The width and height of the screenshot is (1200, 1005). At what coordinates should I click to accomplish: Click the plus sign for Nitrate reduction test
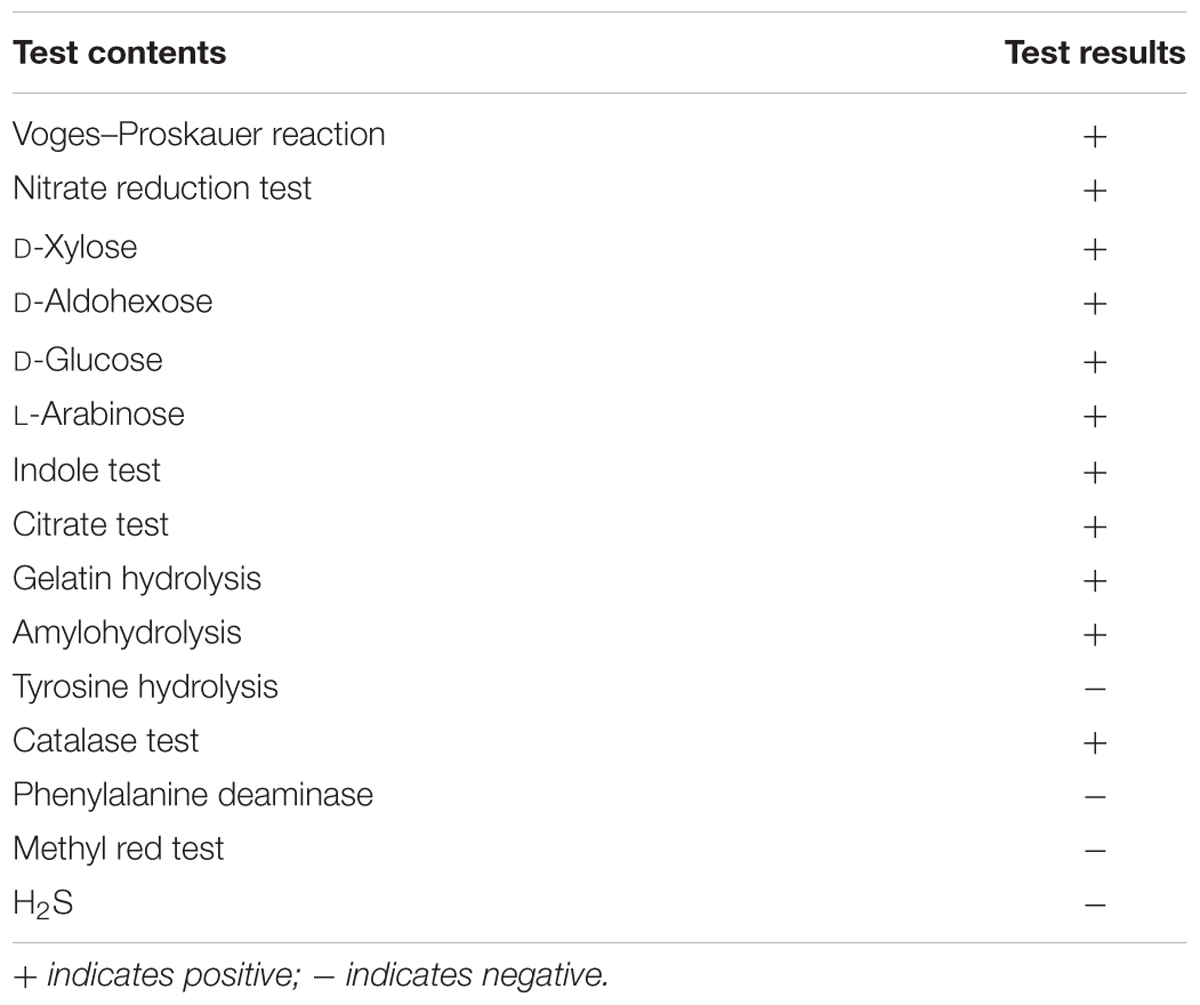pos(1095,190)
